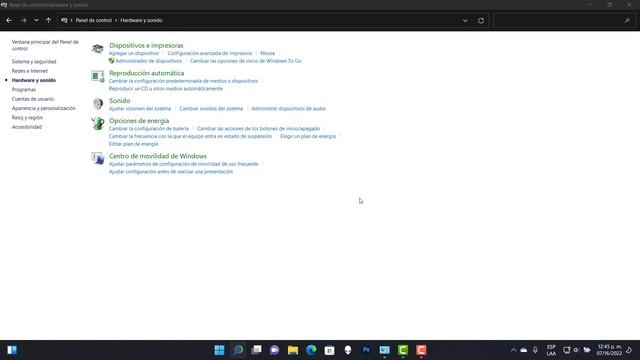Open Centro de movilidad de Windows heading
The image size is (640, 360).
click(x=158, y=156)
